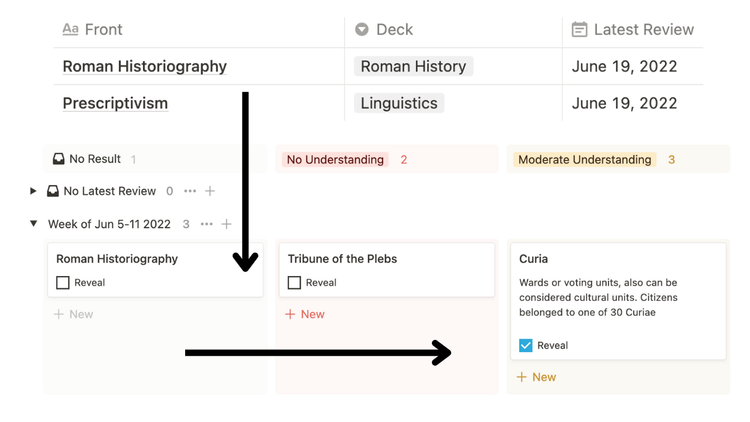Click the Front column text-type icon
750x422 pixels.
(70, 30)
